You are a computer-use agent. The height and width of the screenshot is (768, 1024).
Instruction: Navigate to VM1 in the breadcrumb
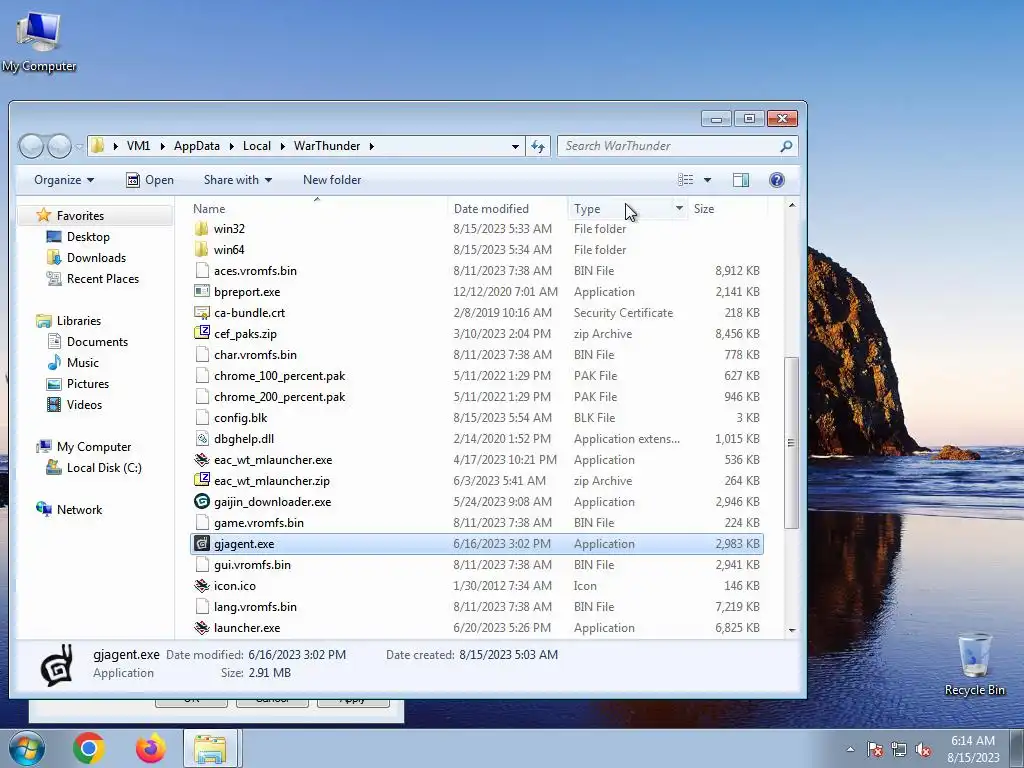pyautogui.click(x=138, y=146)
